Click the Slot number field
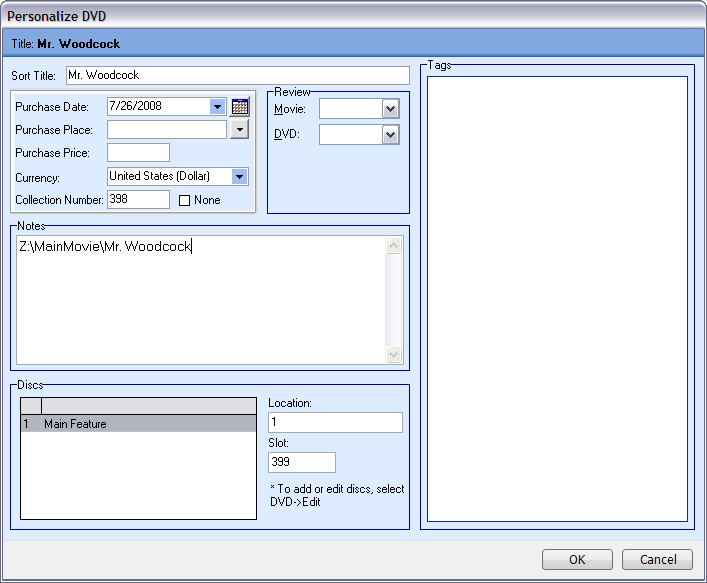 click(302, 462)
